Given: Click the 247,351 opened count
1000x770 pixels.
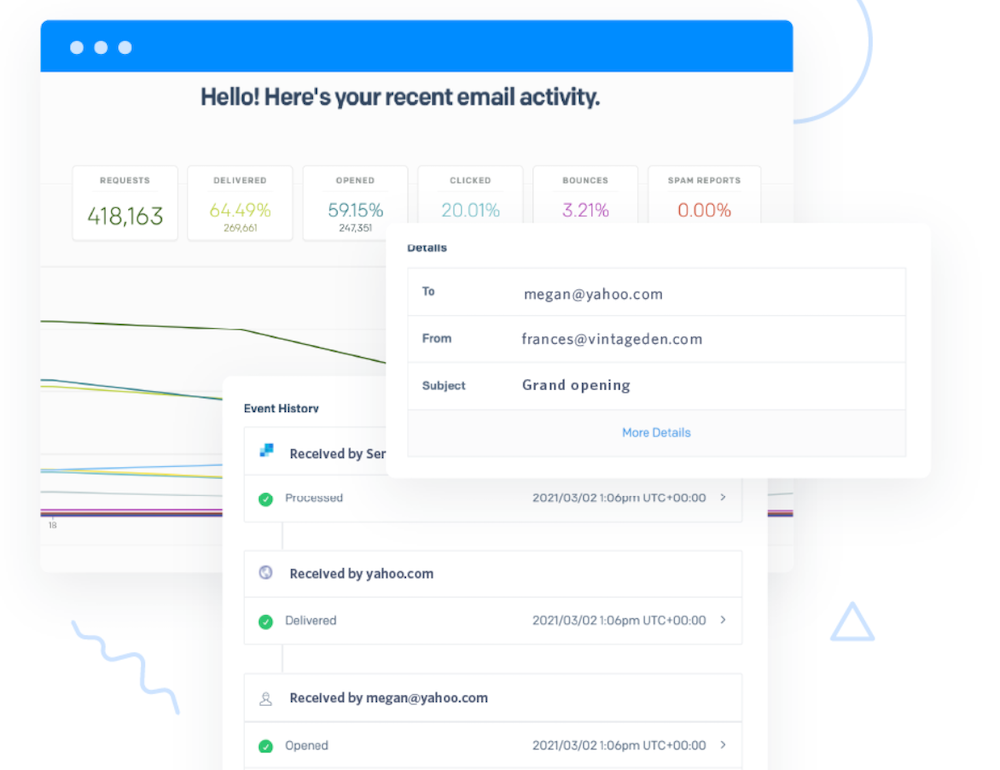Looking at the screenshot, I should (x=355, y=228).
